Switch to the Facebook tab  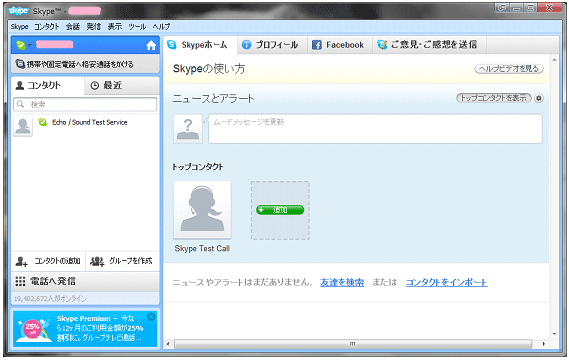(x=340, y=45)
